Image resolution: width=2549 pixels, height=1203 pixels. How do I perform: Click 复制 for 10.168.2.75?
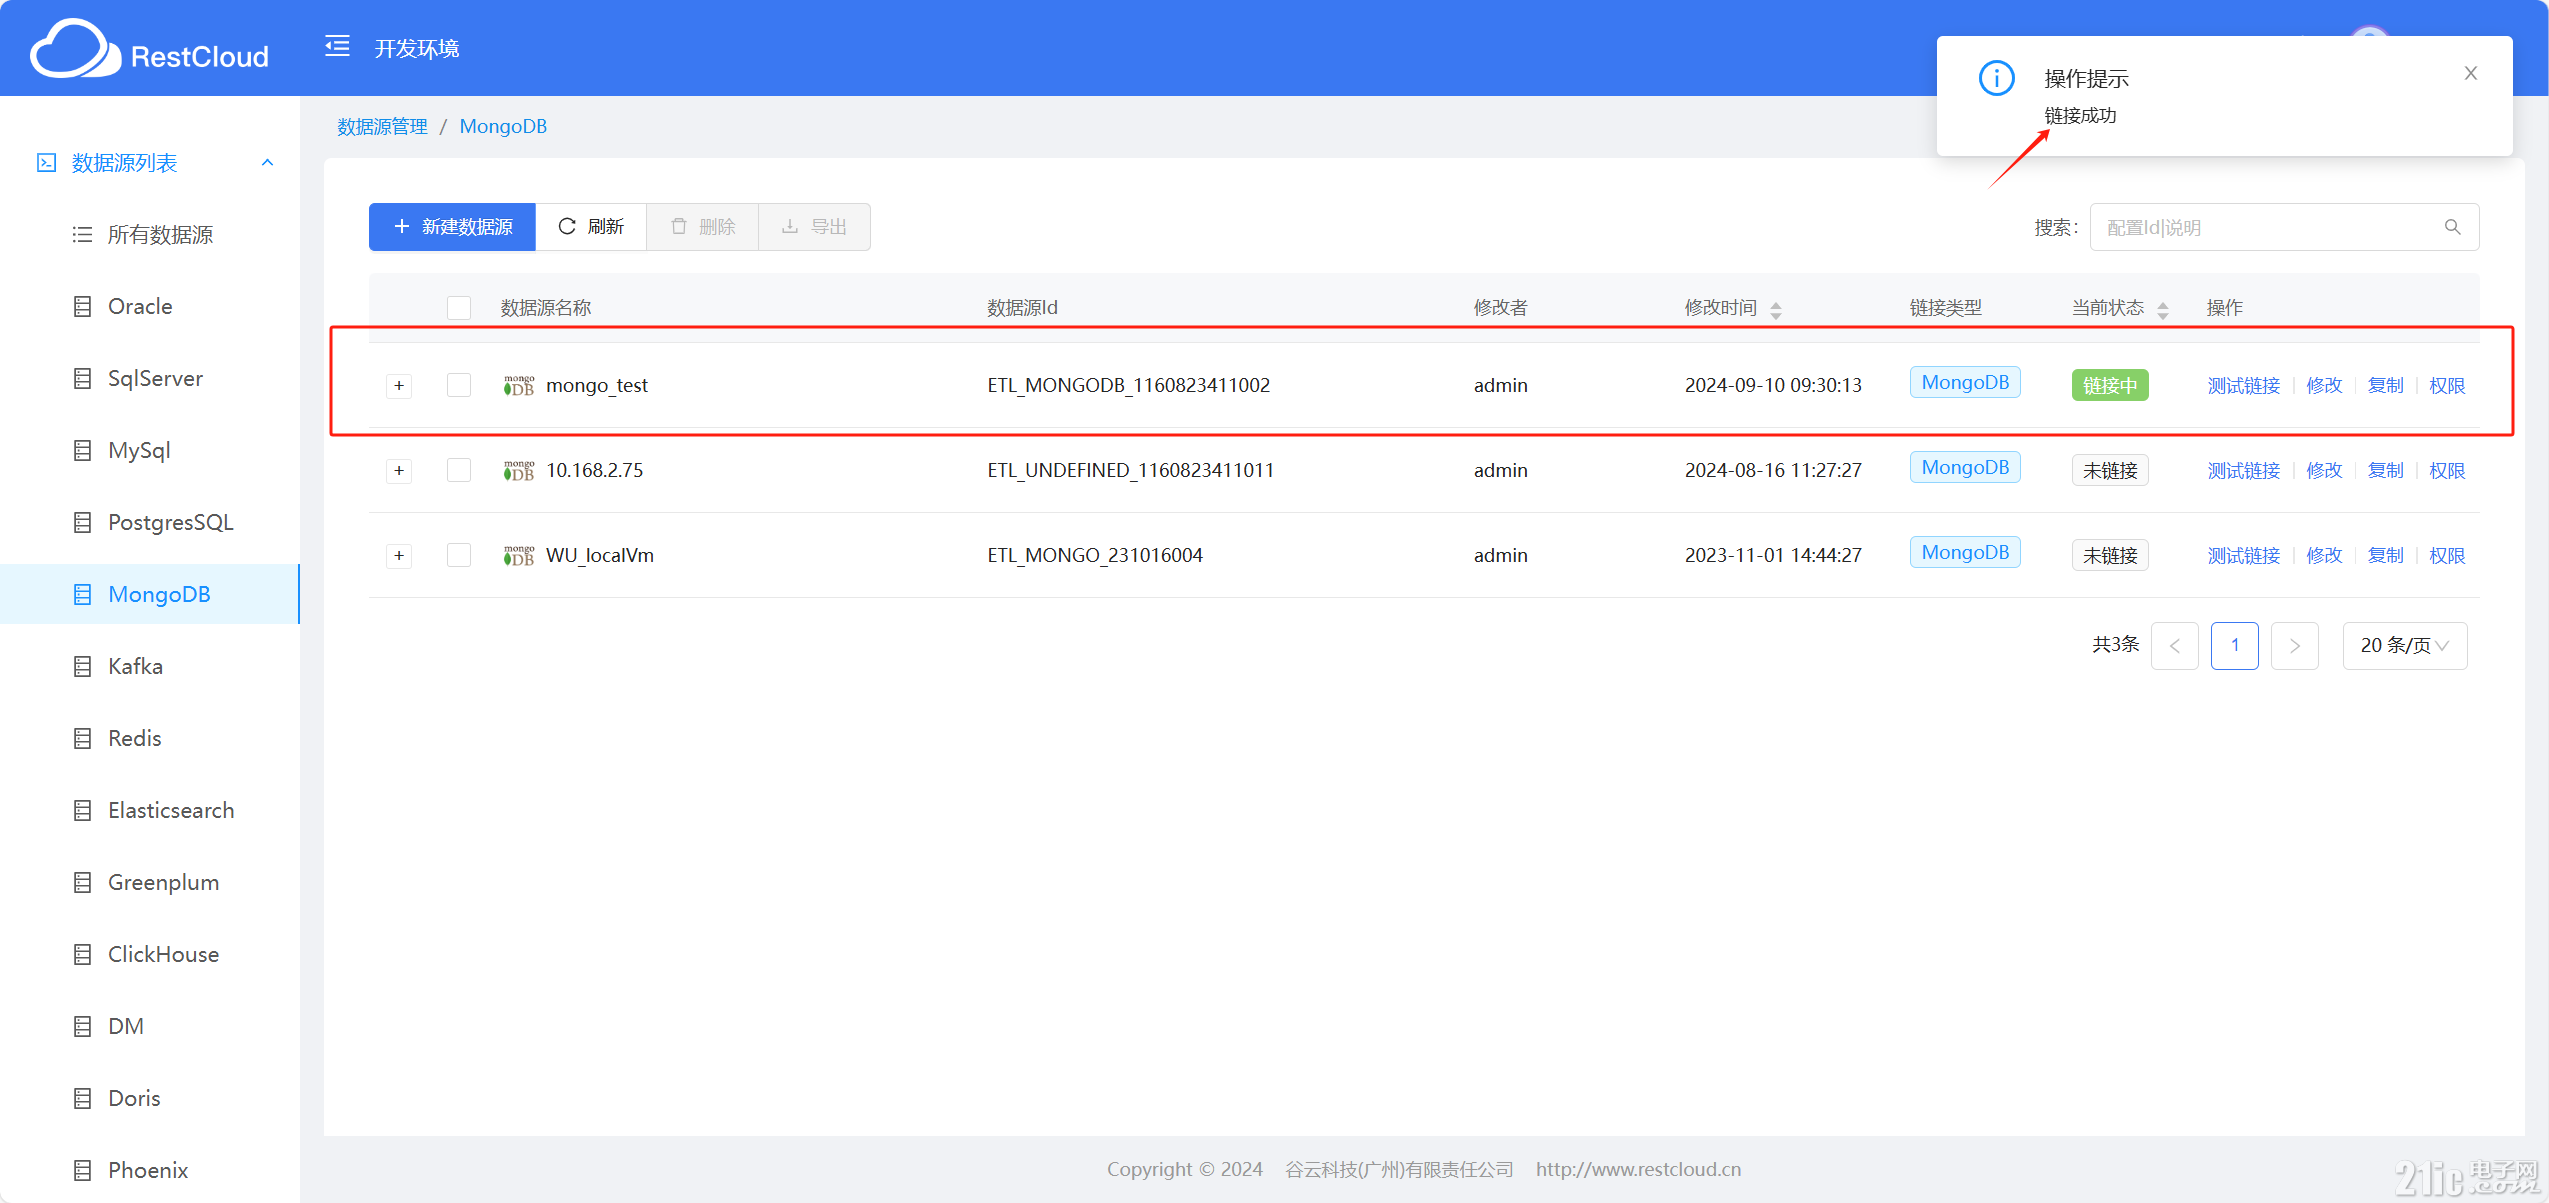(x=2385, y=470)
